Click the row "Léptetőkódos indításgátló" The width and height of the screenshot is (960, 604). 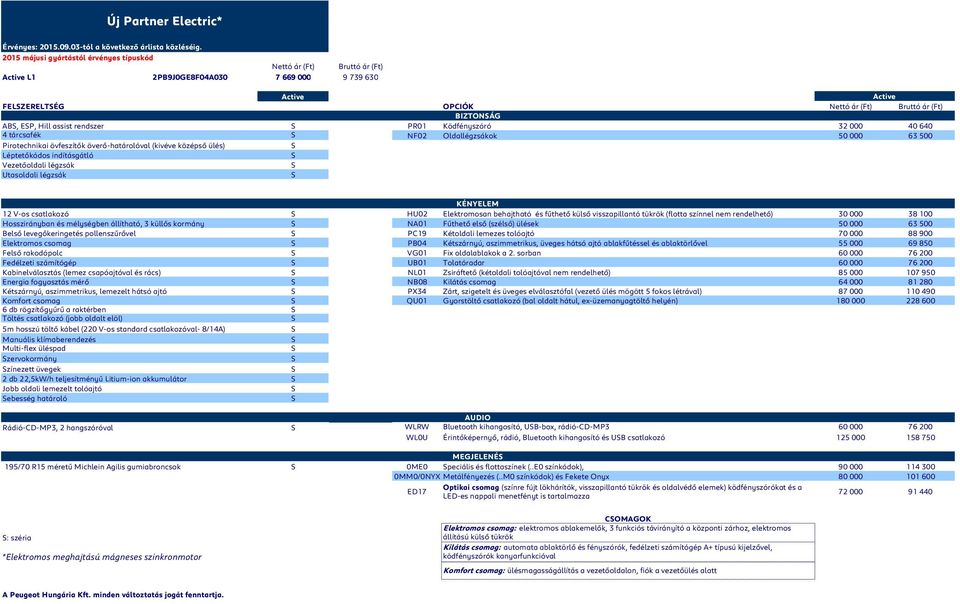(165, 155)
